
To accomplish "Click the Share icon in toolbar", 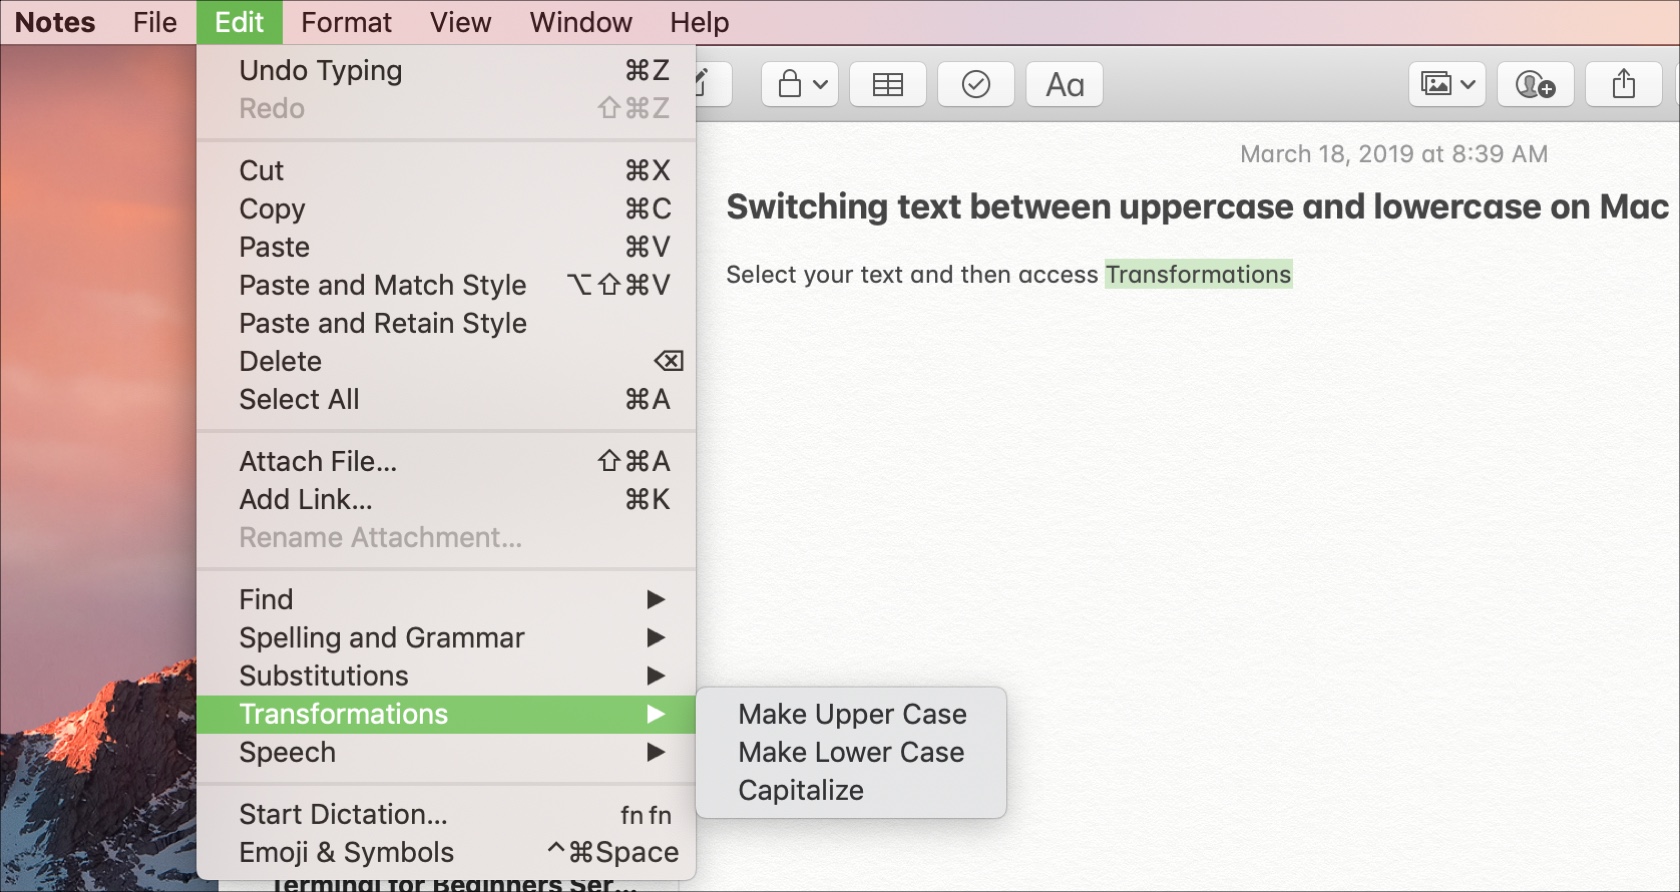I will coord(1623,85).
